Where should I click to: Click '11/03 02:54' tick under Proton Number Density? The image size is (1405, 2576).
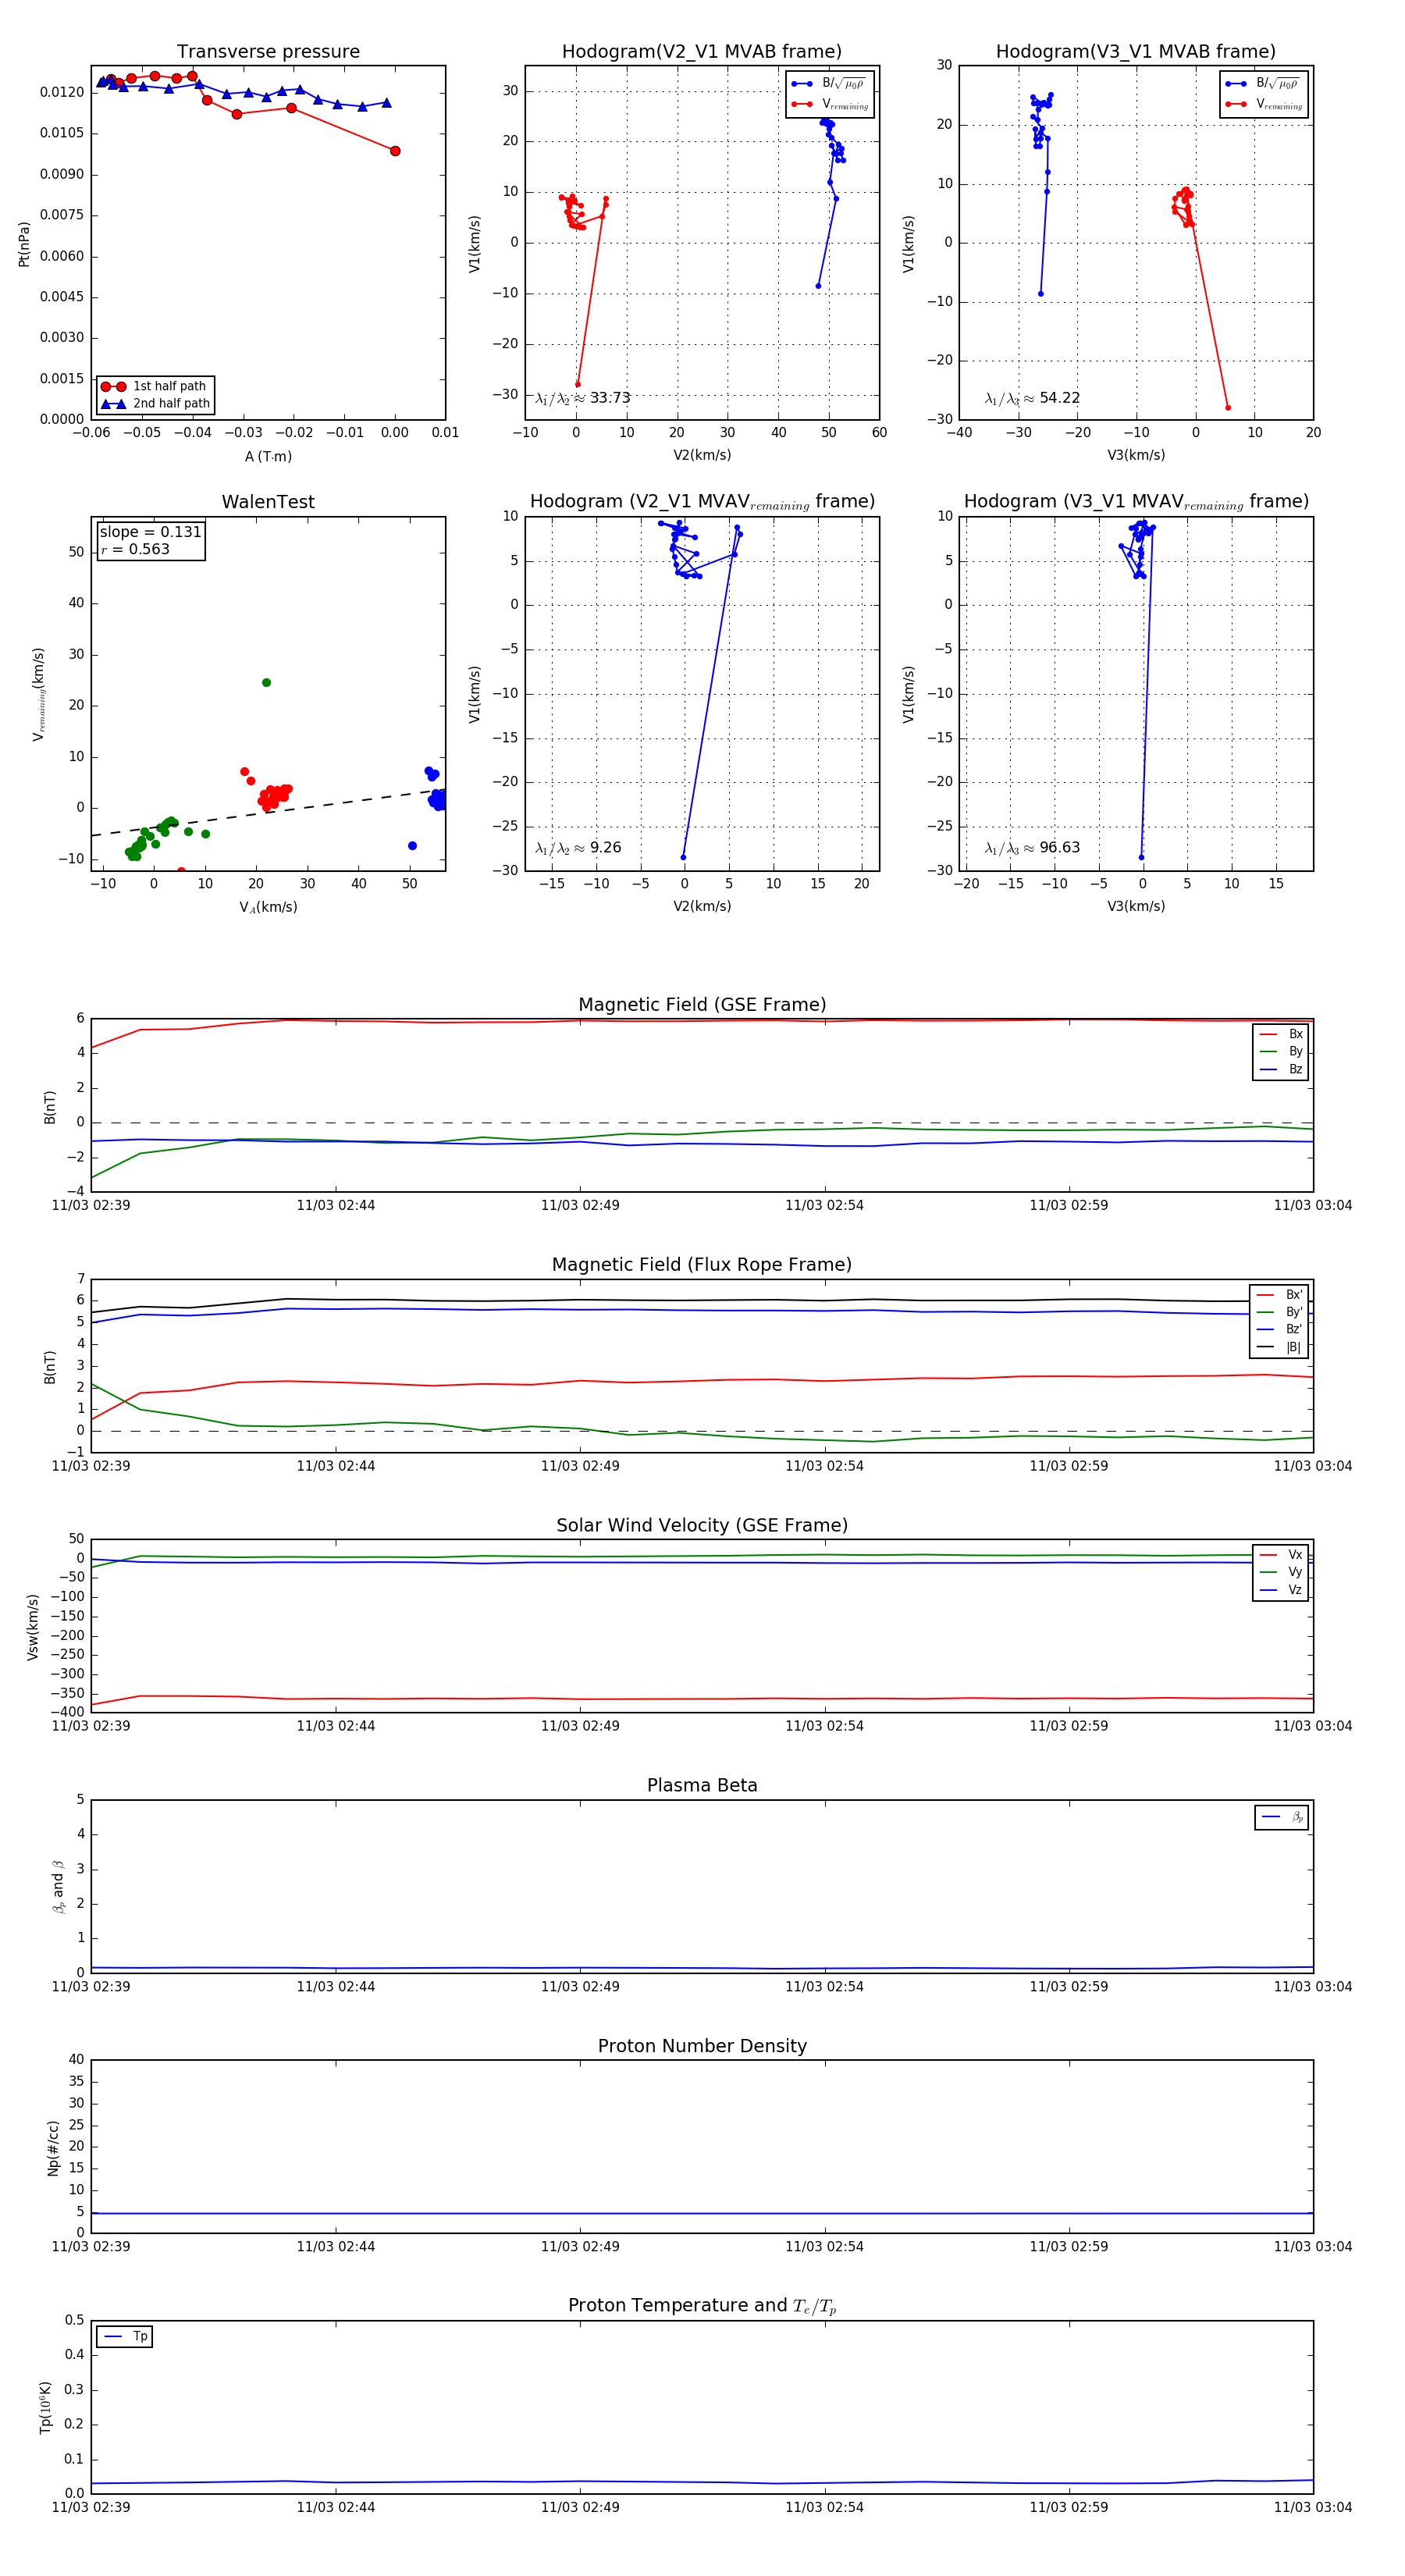[x=824, y=2247]
